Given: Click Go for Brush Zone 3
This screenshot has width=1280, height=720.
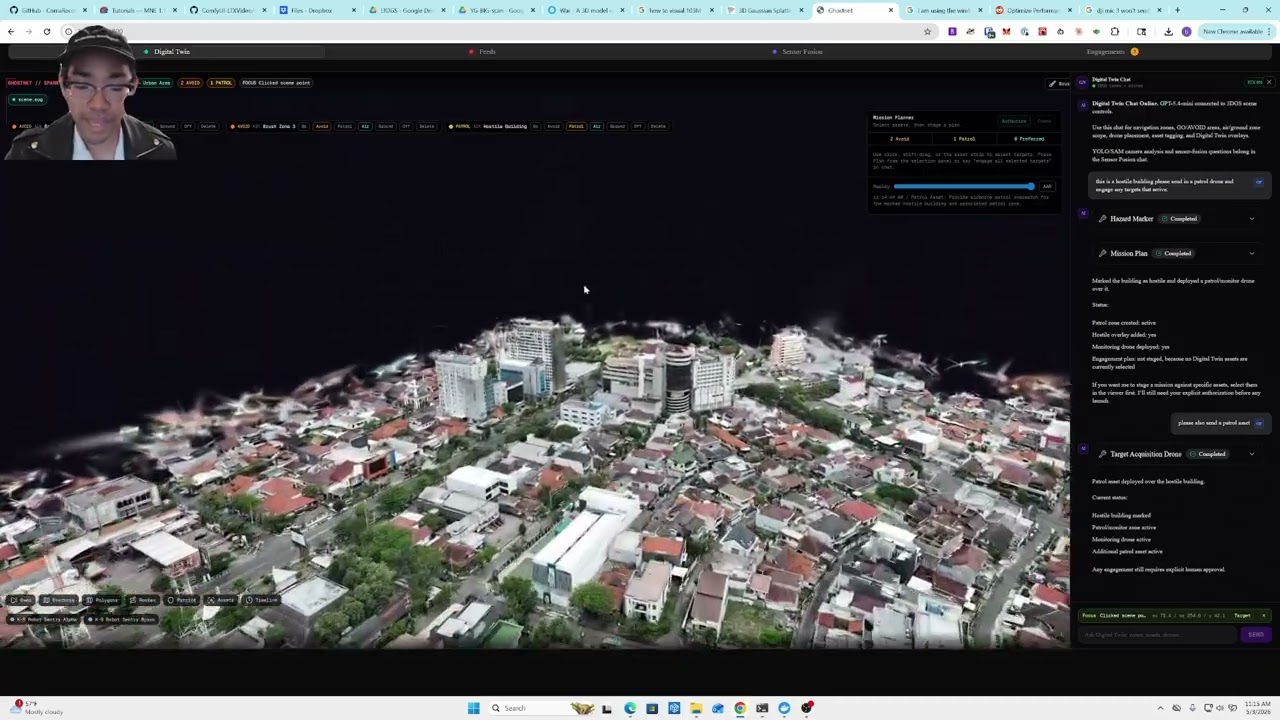Looking at the screenshot, I should coord(304,127).
